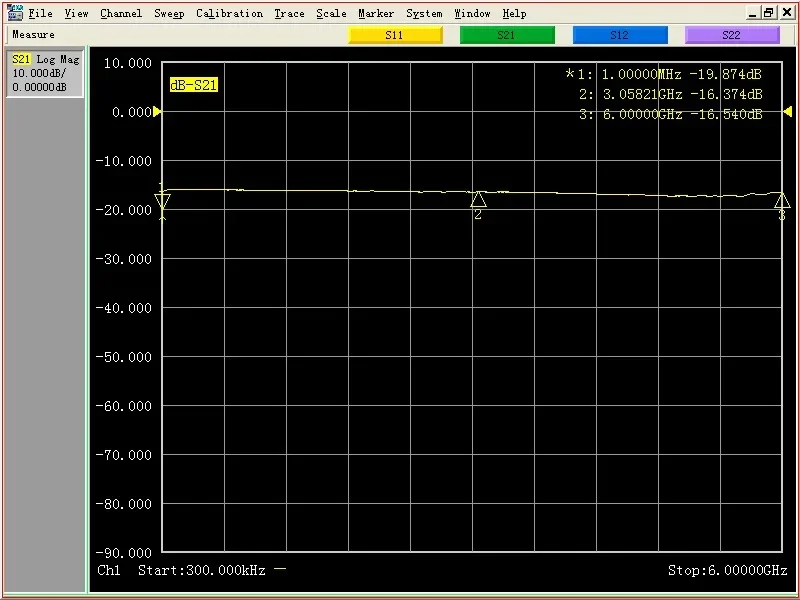800x600 pixels.
Task: Click the left yellow reference level arrow
Action: pos(157,112)
